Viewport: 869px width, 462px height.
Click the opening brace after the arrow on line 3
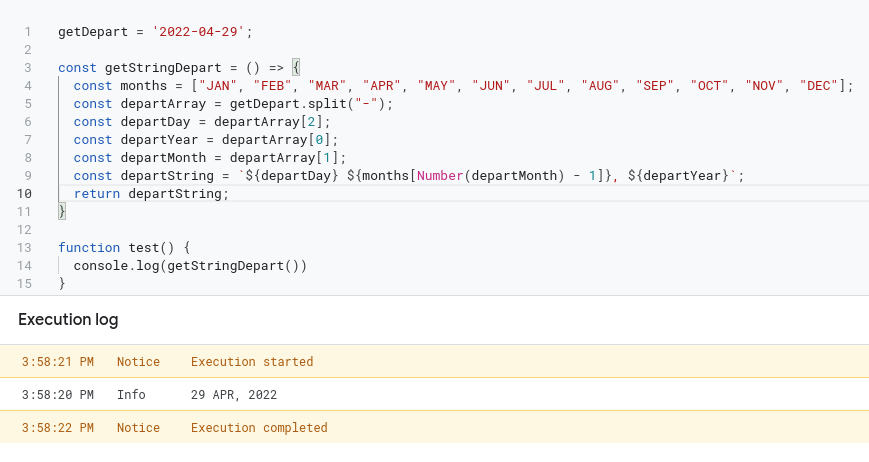(296, 68)
